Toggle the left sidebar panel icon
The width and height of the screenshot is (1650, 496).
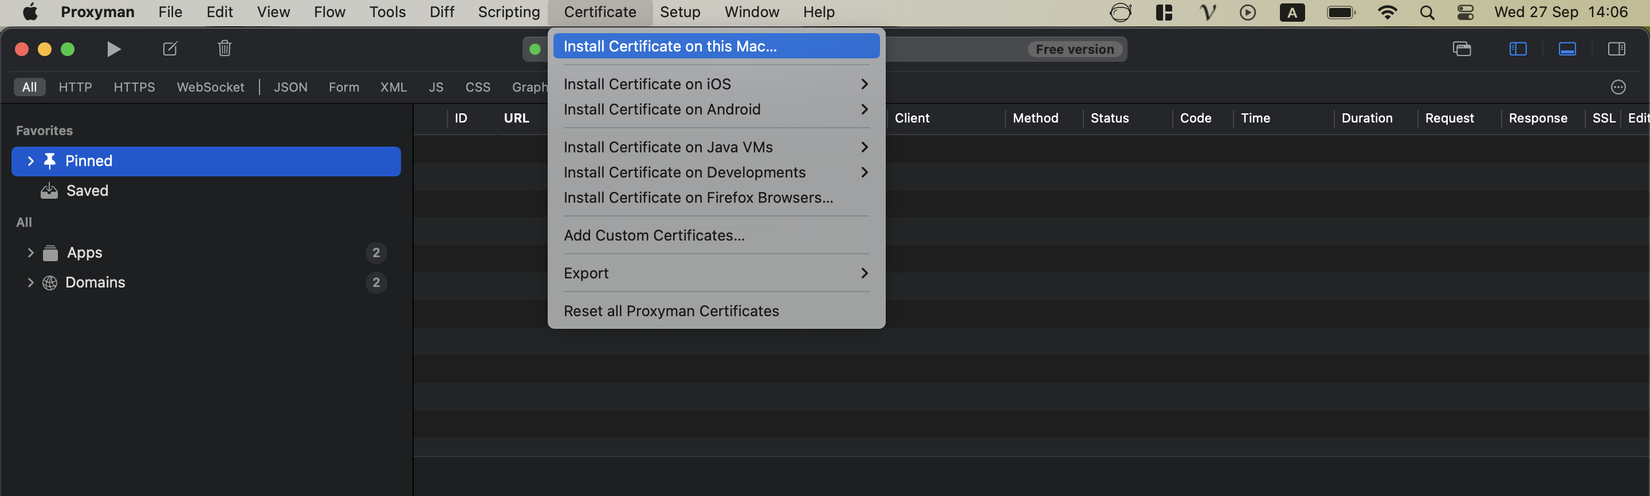point(1518,49)
